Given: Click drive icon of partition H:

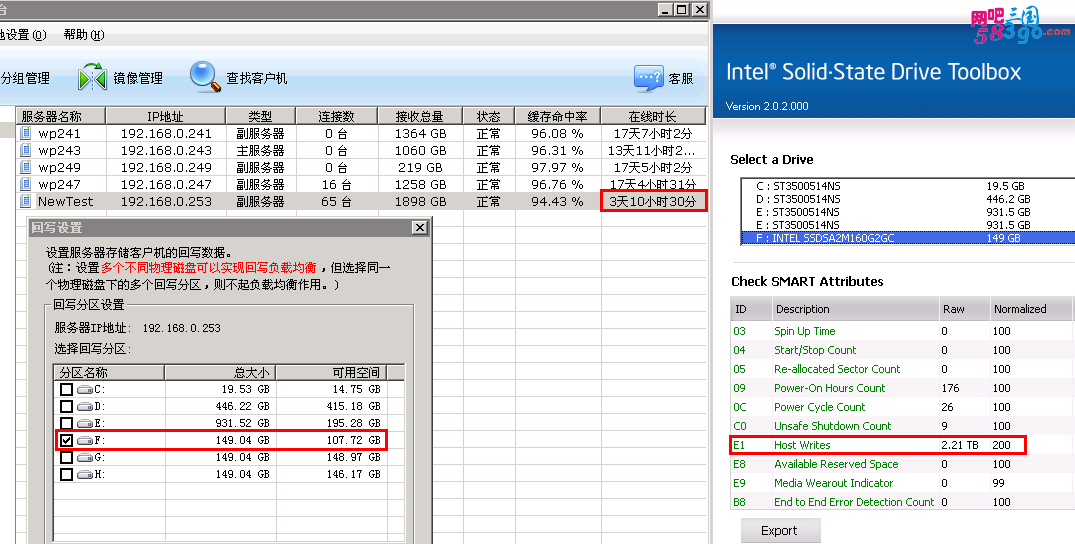Looking at the screenshot, I should pos(85,475).
